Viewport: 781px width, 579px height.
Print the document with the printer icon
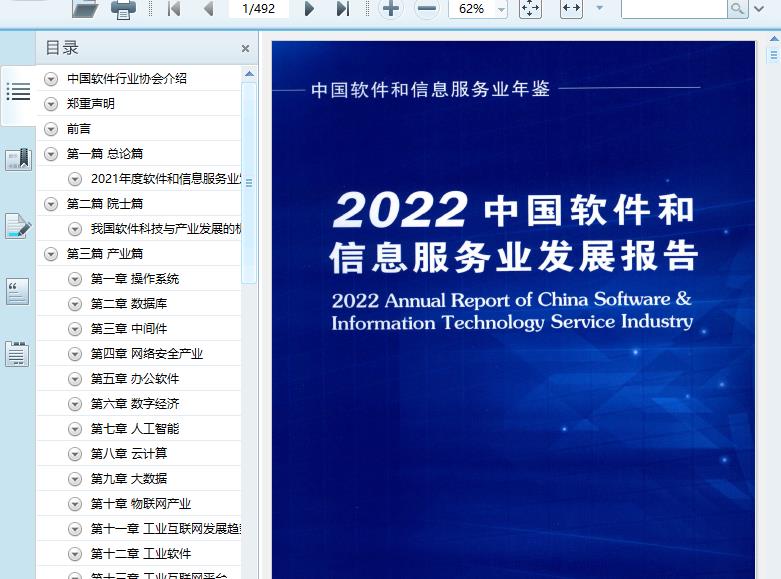123,9
